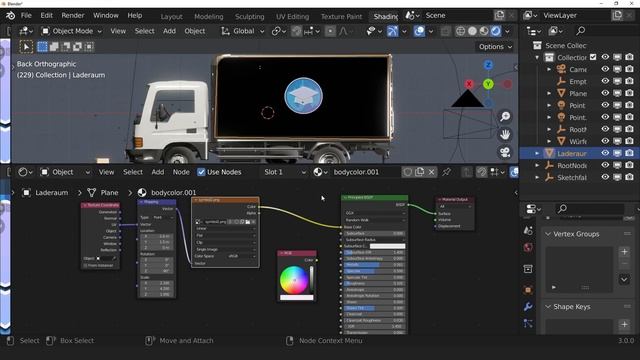Select solid viewport shading

click(x=472, y=31)
